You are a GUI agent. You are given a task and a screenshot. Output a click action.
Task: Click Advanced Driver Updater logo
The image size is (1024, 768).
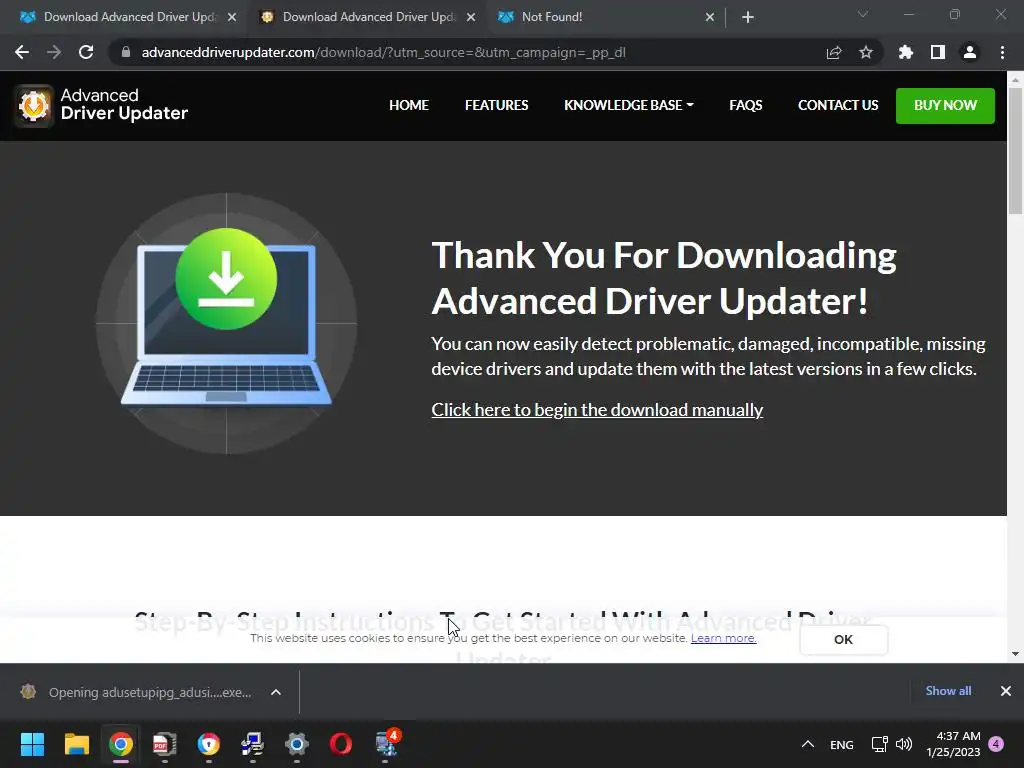(x=102, y=105)
